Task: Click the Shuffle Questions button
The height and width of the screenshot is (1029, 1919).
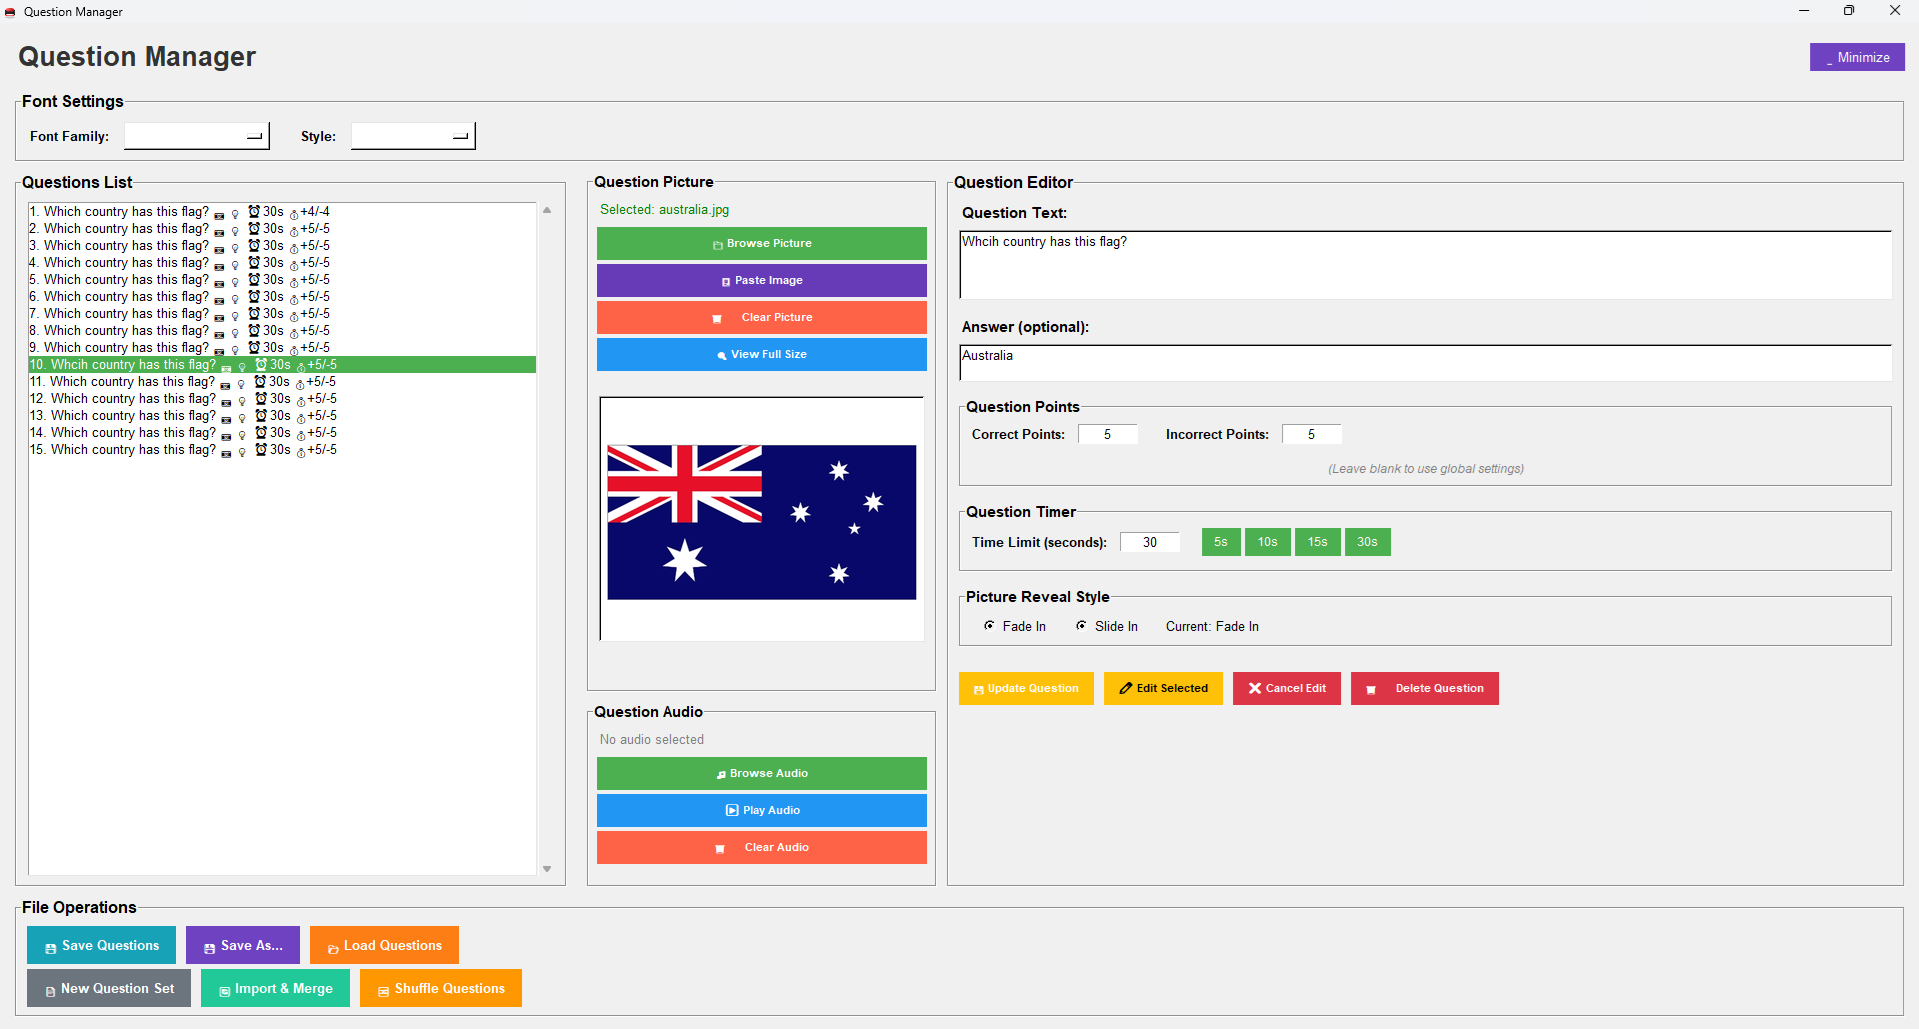Action: click(x=440, y=989)
